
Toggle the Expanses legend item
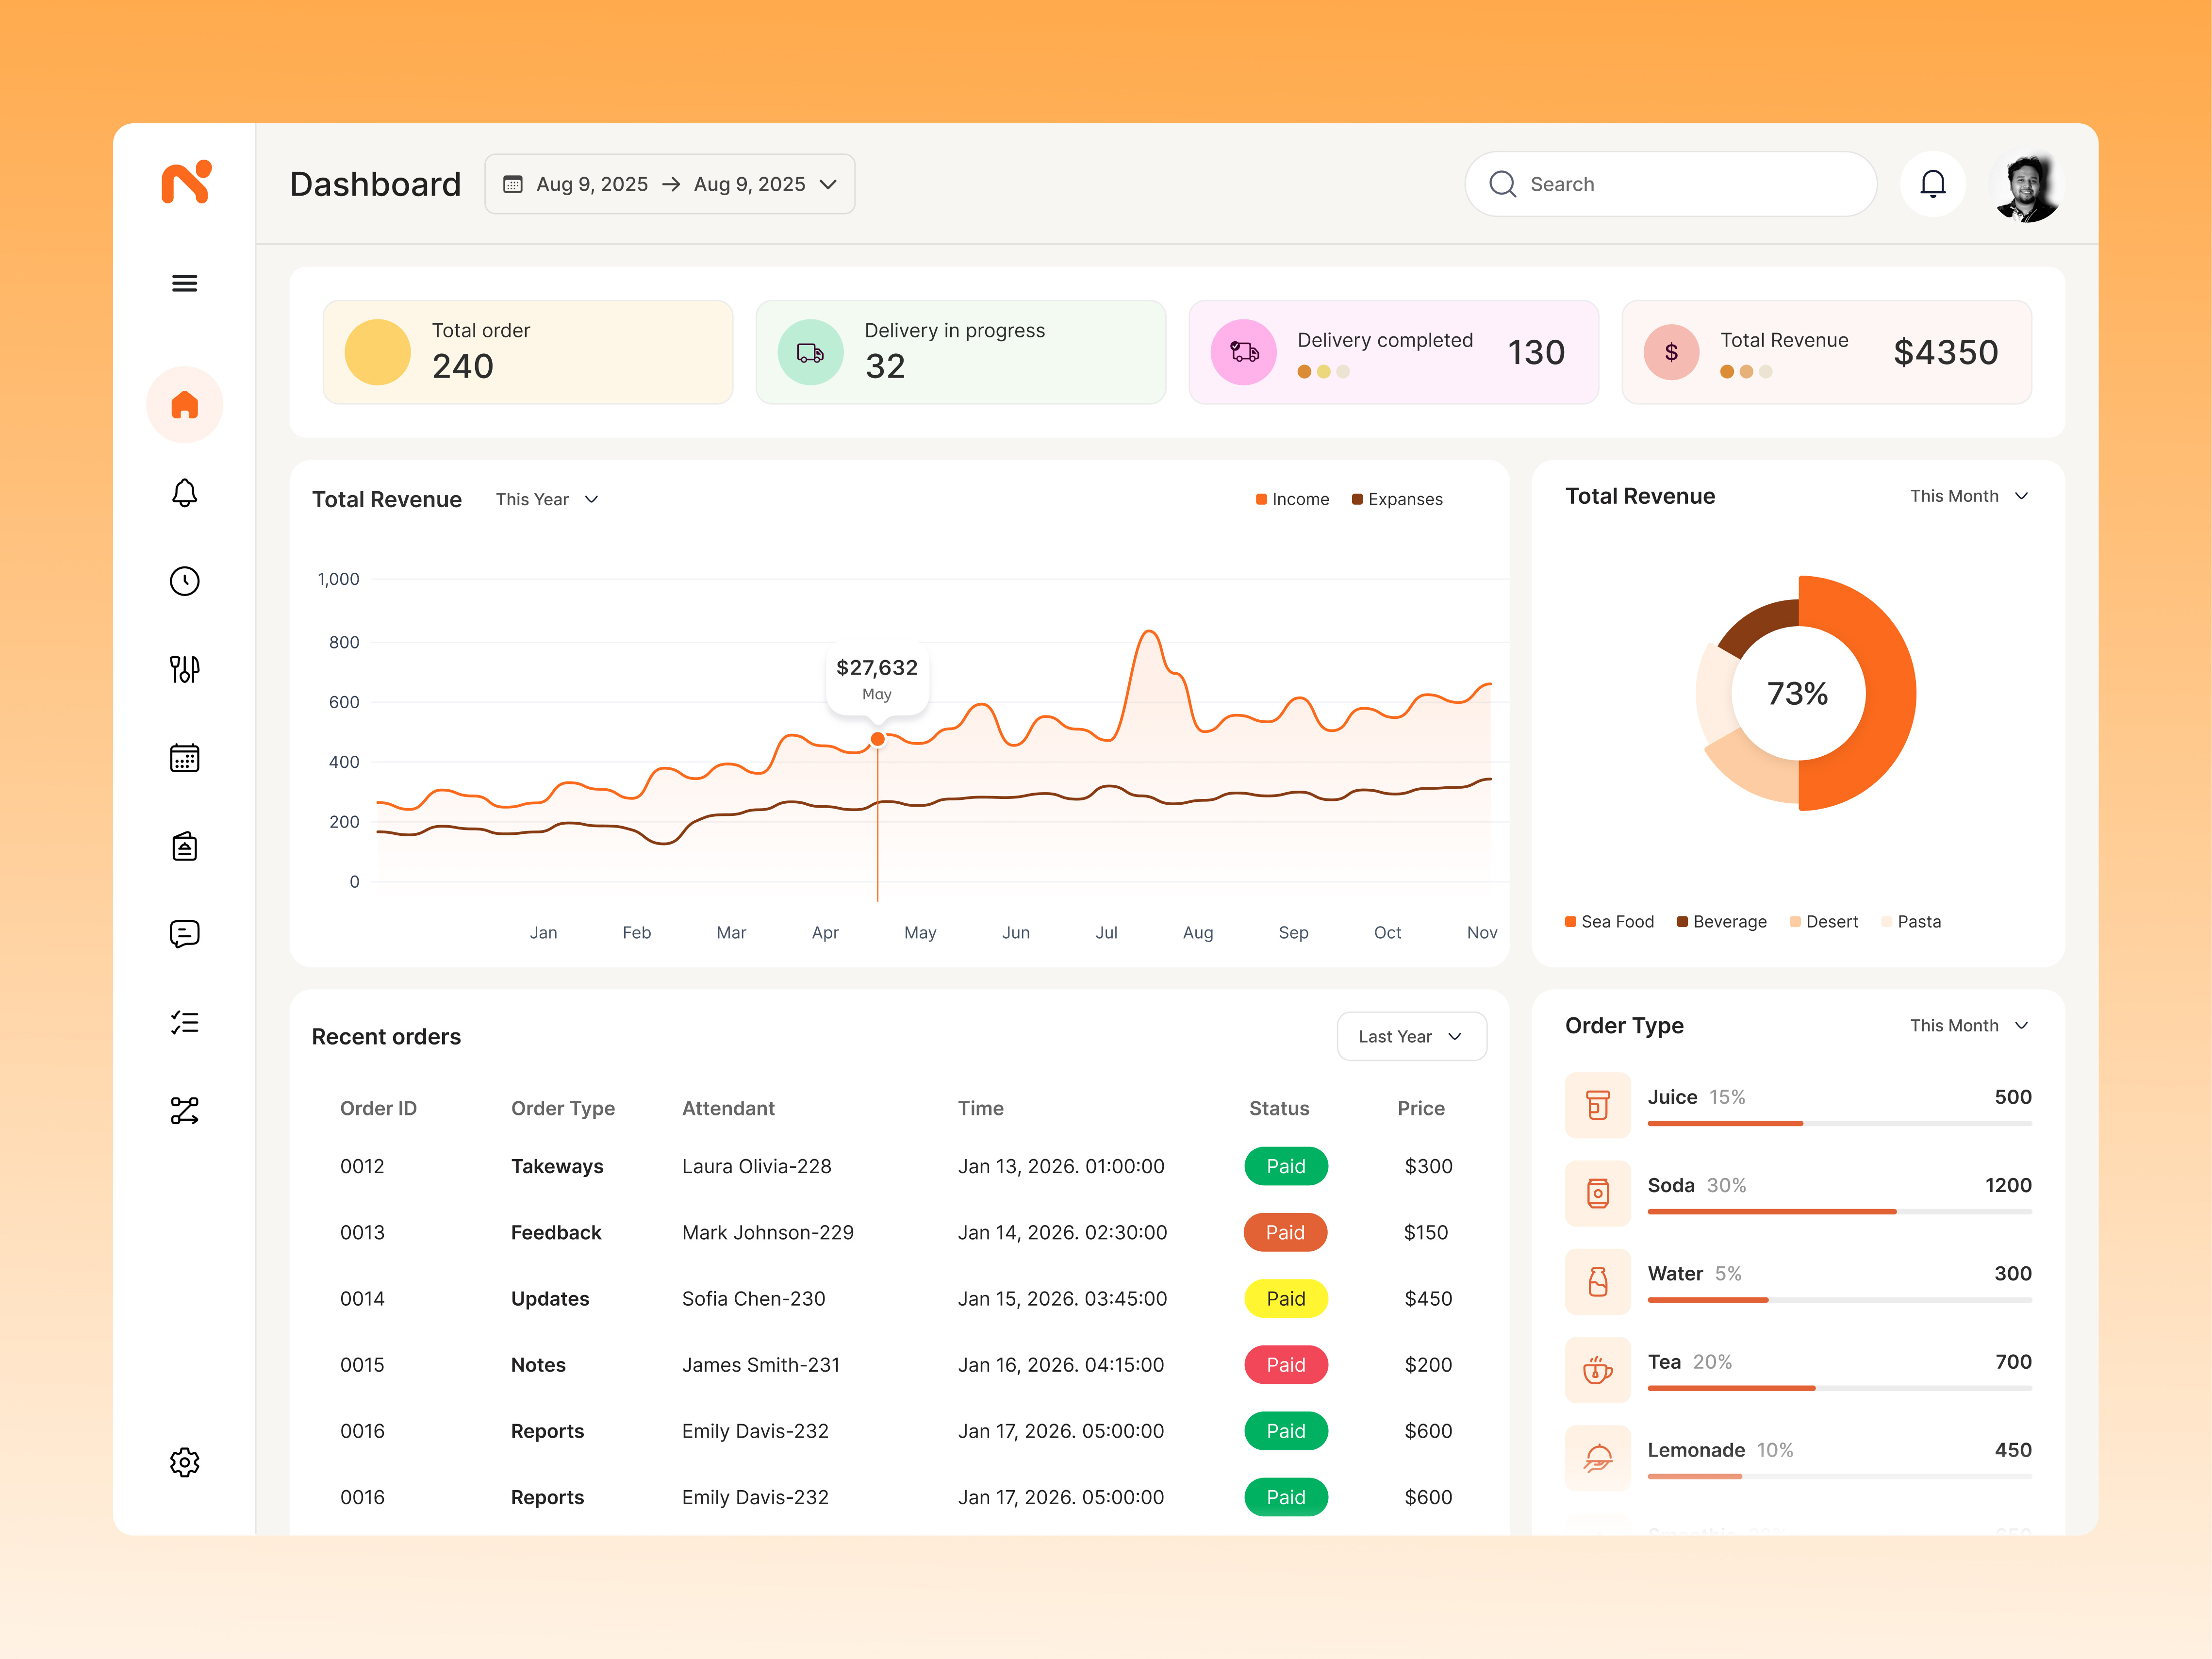pos(1397,499)
